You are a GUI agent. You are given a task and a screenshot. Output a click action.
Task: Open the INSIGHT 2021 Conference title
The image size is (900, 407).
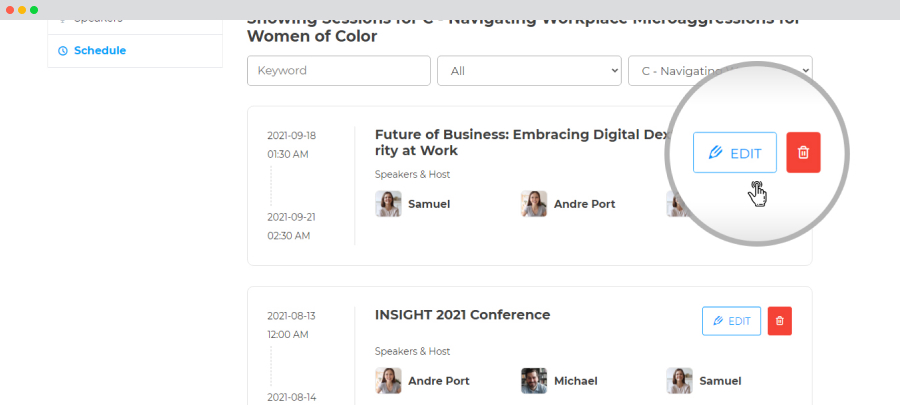pos(462,315)
